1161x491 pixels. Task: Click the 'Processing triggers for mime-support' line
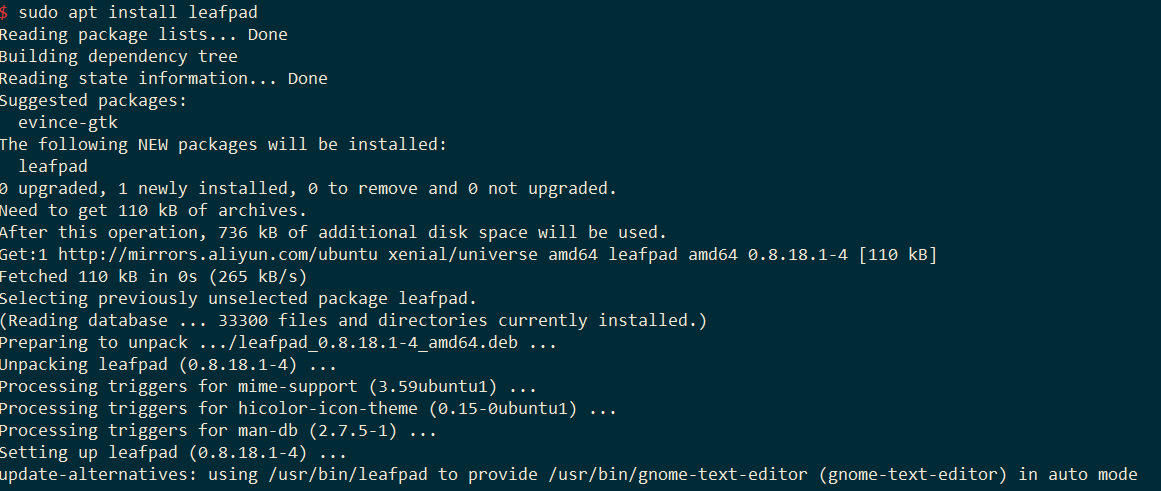[x=268, y=387]
